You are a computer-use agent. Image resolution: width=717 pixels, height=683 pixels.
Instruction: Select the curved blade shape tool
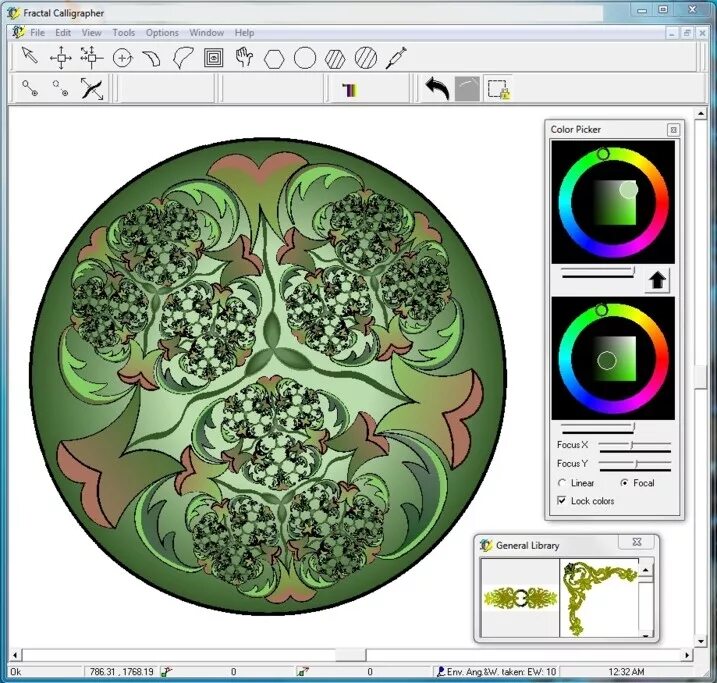[152, 59]
